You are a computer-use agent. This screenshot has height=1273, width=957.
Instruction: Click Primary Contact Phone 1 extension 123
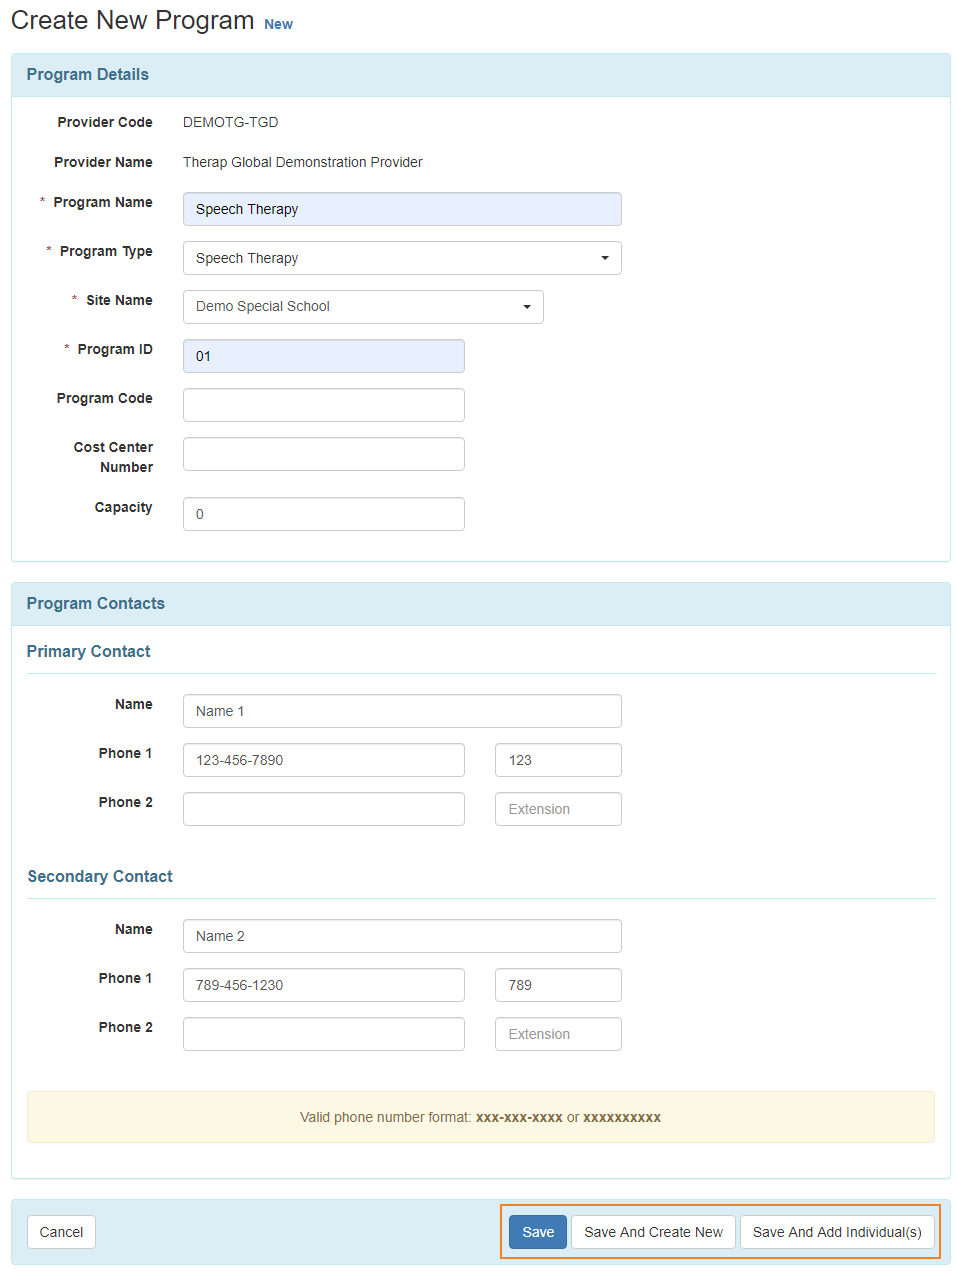point(558,760)
